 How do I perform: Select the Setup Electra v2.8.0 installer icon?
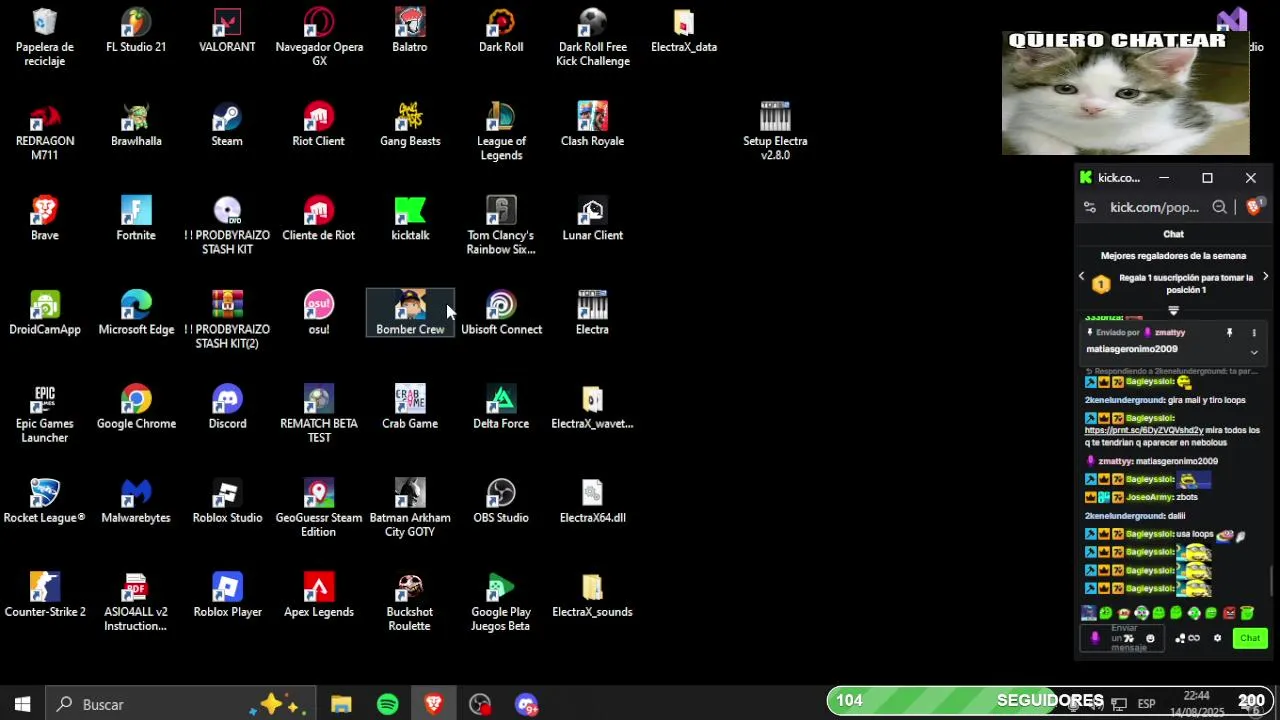pos(775,131)
